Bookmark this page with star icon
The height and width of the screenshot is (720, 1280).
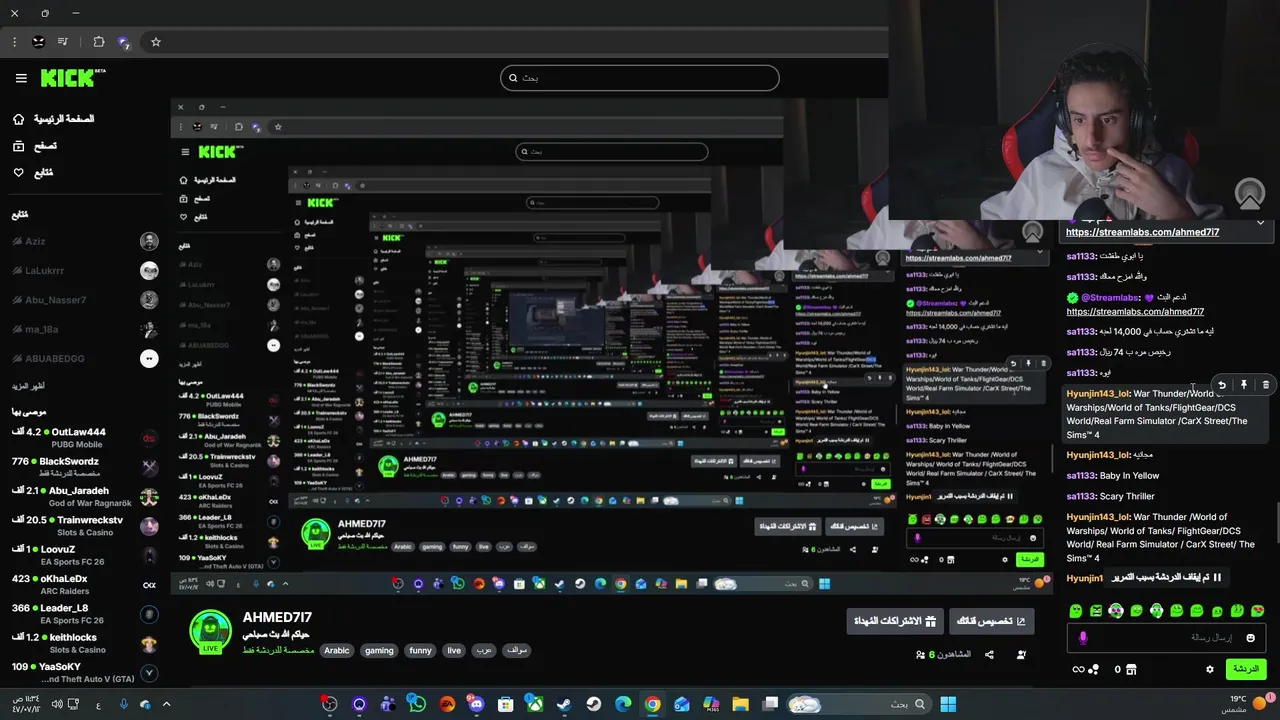point(156,42)
